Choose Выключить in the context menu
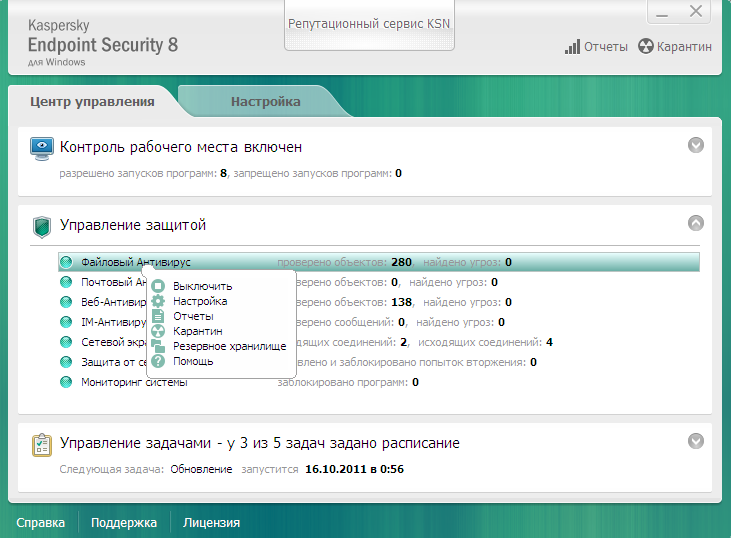 point(202,286)
